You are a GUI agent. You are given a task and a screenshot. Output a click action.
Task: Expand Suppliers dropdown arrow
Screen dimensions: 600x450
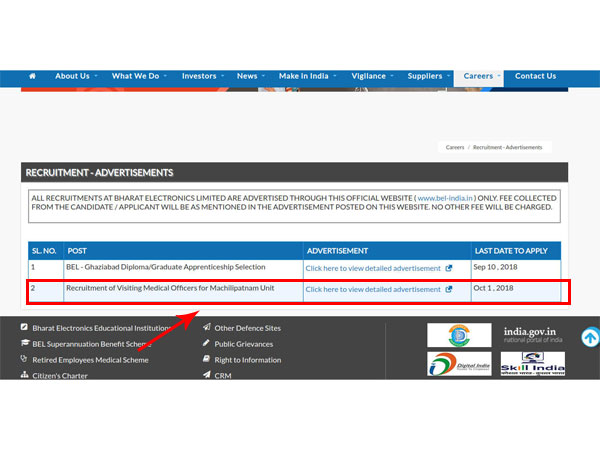(x=448, y=76)
